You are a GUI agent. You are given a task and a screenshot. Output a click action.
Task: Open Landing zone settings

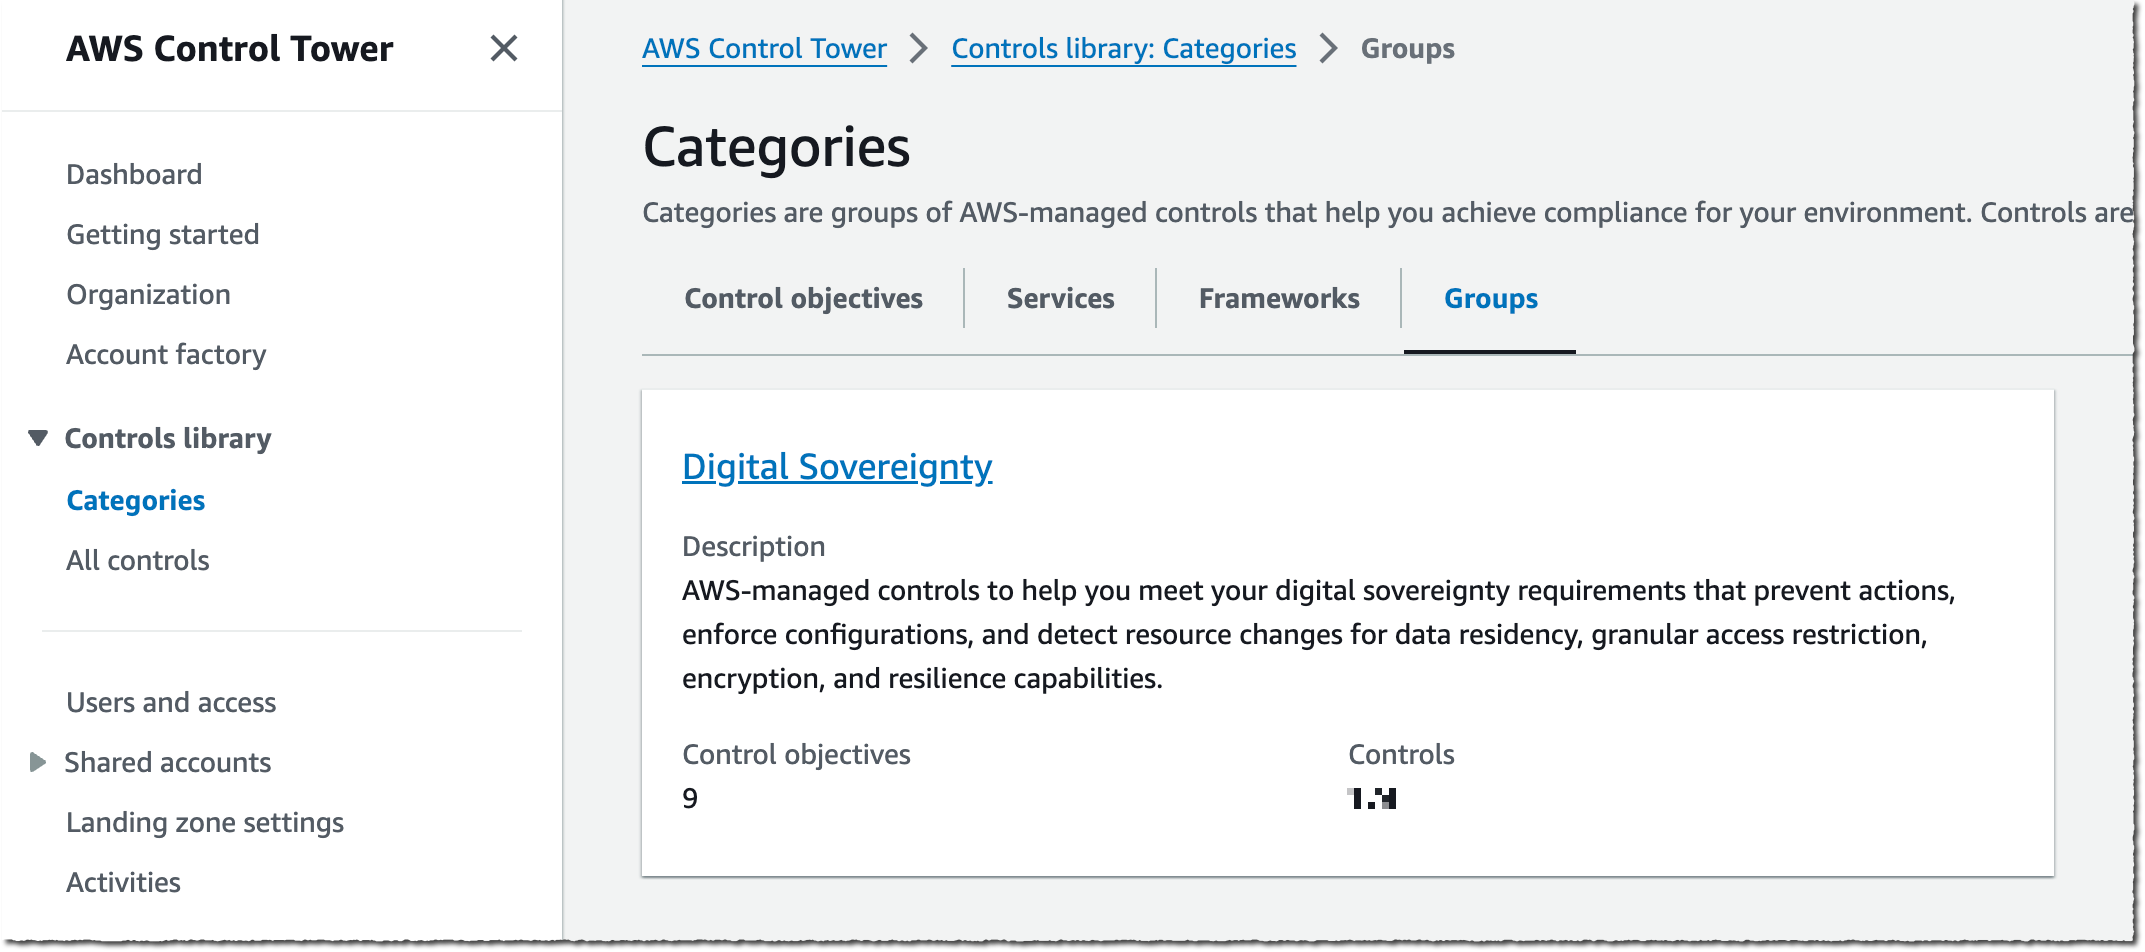tap(205, 822)
